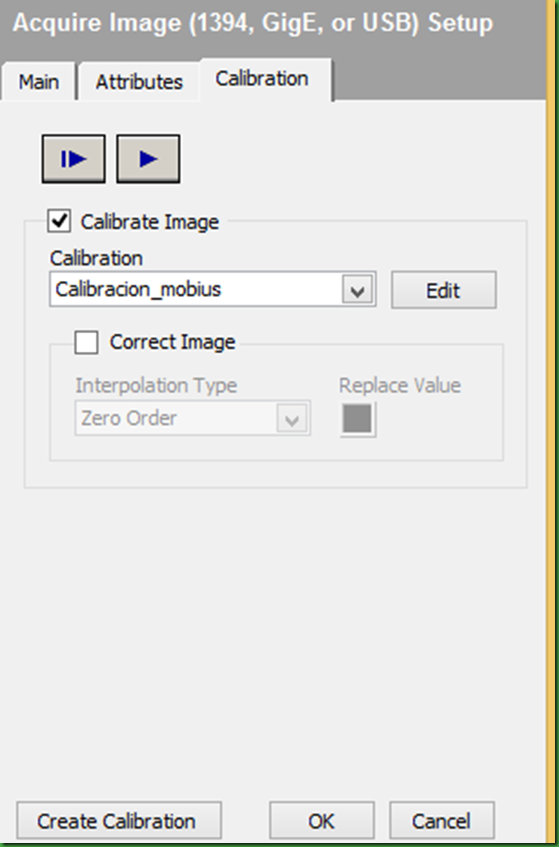559x847 pixels.
Task: Select the Calibration tab
Action: point(262,79)
